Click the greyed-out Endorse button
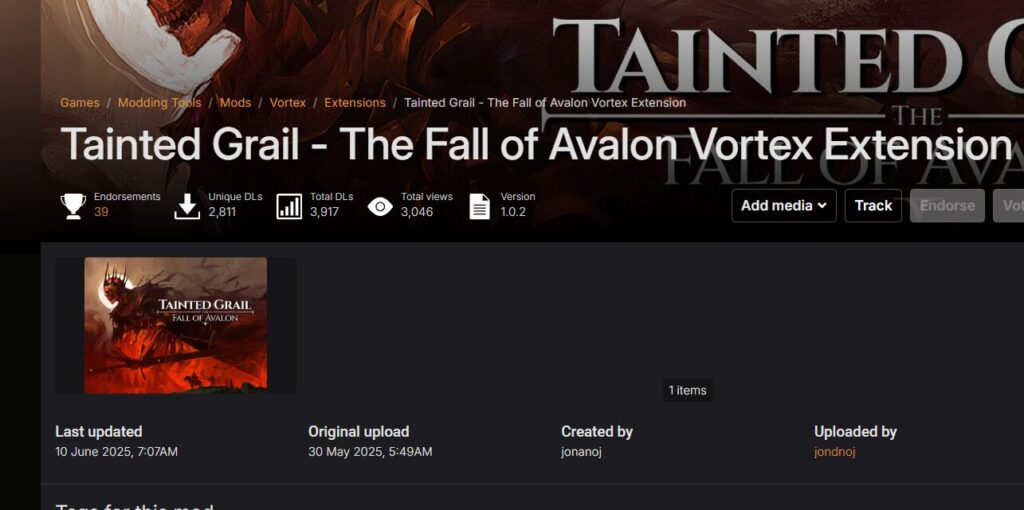Image resolution: width=1024 pixels, height=510 pixels. pos(947,206)
